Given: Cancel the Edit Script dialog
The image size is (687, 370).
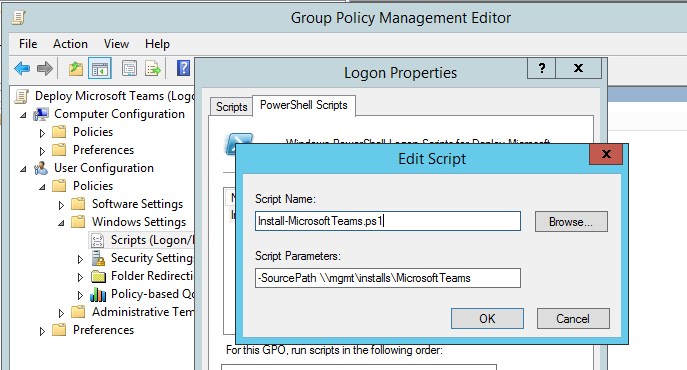Looking at the screenshot, I should point(573,318).
